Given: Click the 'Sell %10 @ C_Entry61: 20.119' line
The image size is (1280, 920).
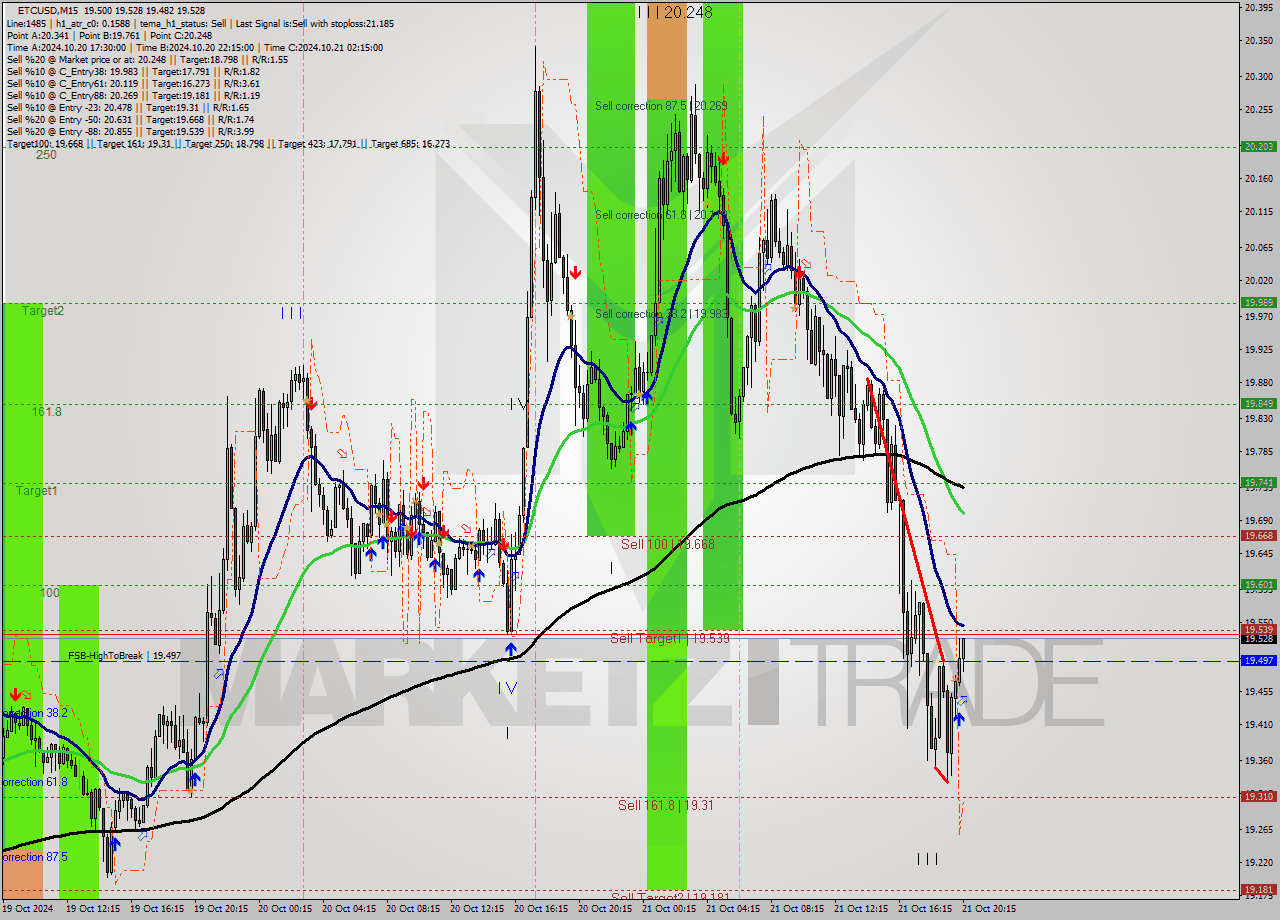Looking at the screenshot, I should [133, 83].
